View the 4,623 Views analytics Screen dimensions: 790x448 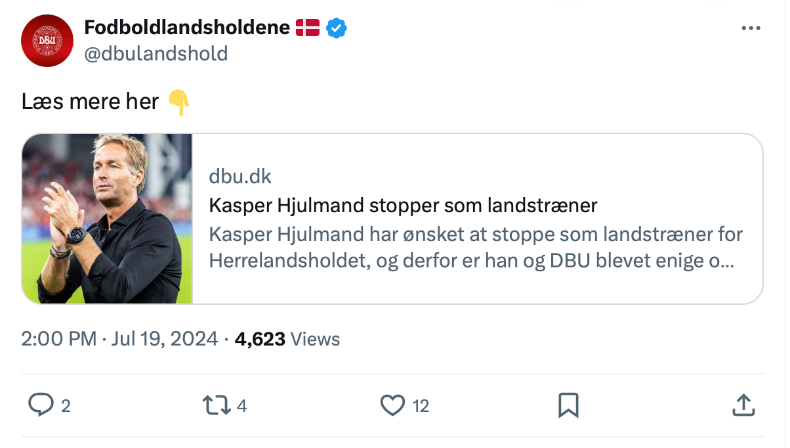click(x=287, y=339)
